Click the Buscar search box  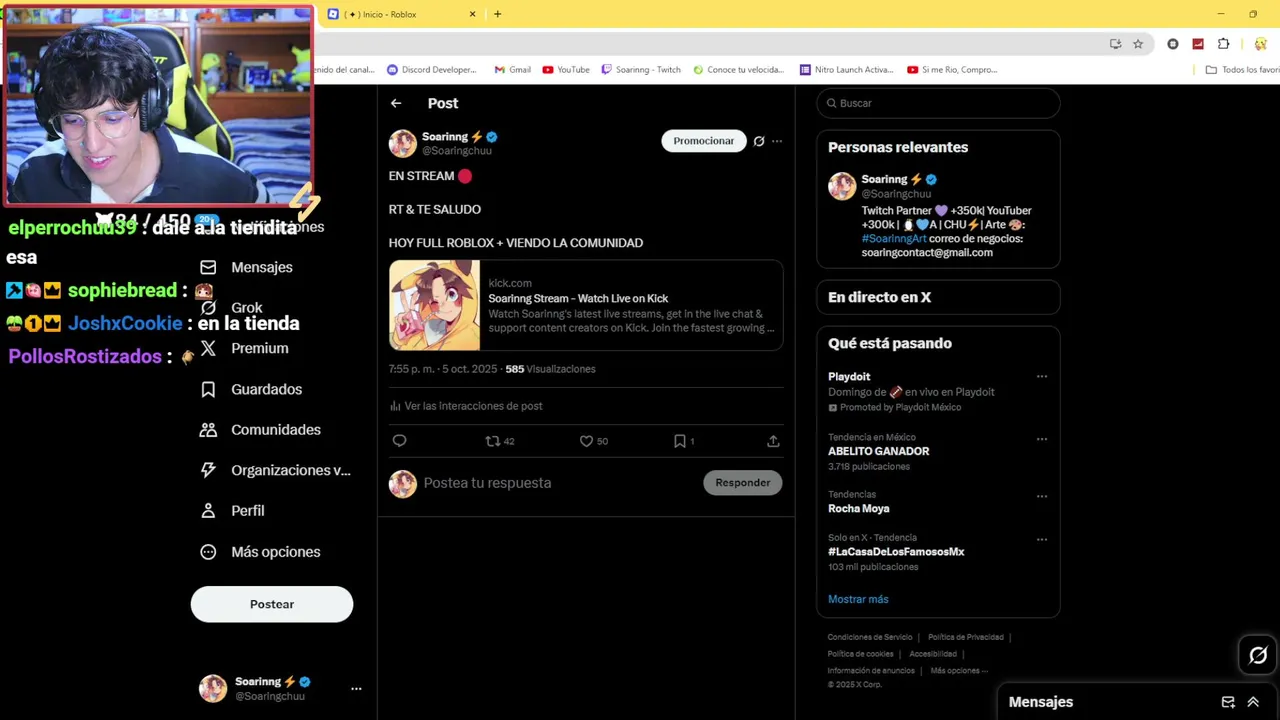click(938, 103)
